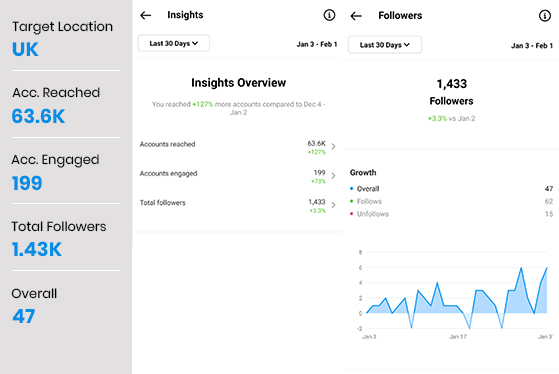Open the Accounts engaged row
This screenshot has height=374, width=559.
[237, 176]
